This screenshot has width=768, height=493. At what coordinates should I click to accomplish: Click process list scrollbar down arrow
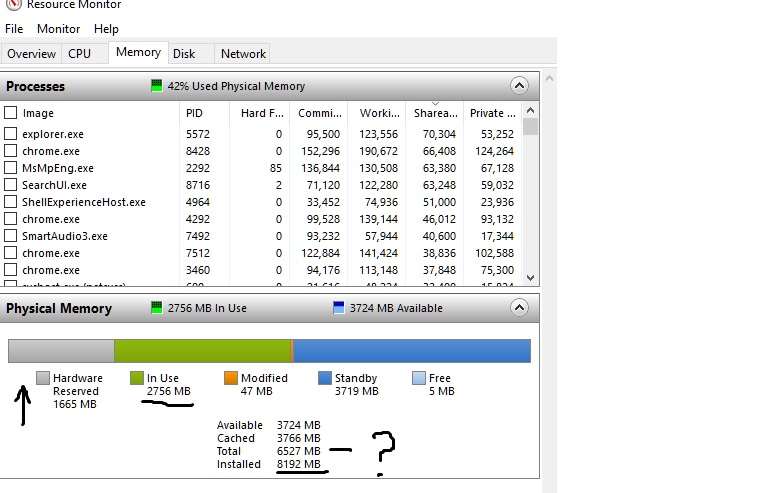[x=530, y=278]
